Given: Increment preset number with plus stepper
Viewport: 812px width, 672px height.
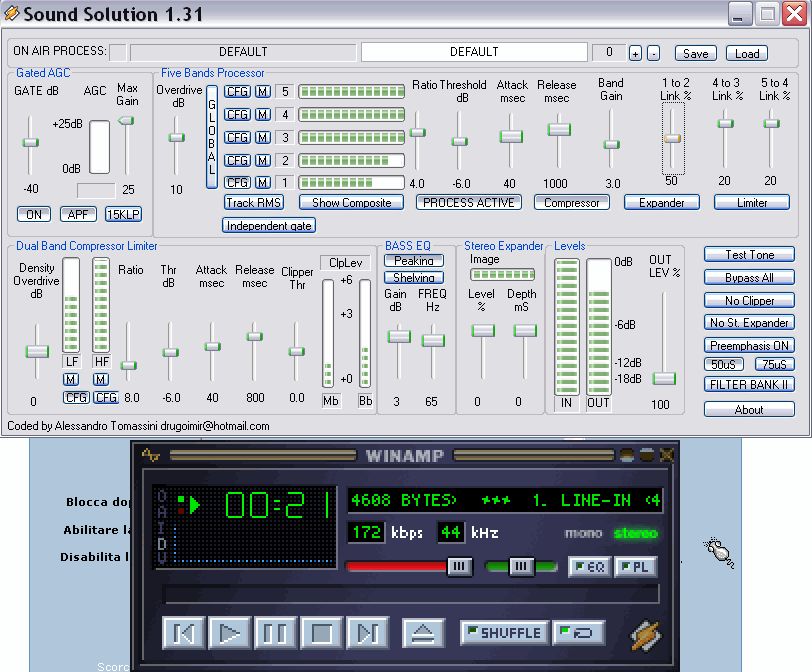Looking at the screenshot, I should click(x=637, y=53).
